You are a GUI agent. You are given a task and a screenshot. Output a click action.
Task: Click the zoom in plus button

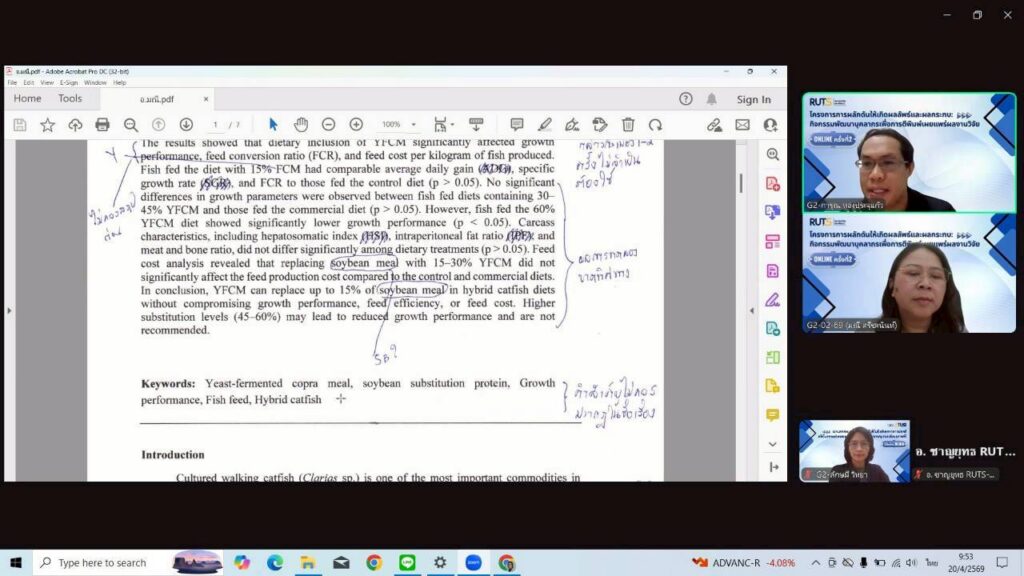tap(356, 125)
